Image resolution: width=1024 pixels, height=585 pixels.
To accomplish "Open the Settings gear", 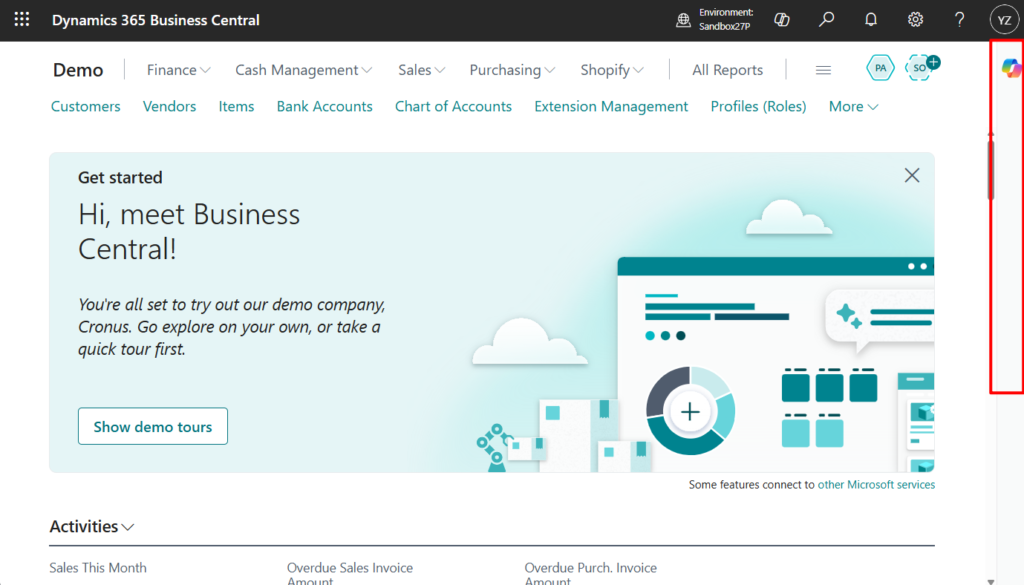I will pos(915,20).
